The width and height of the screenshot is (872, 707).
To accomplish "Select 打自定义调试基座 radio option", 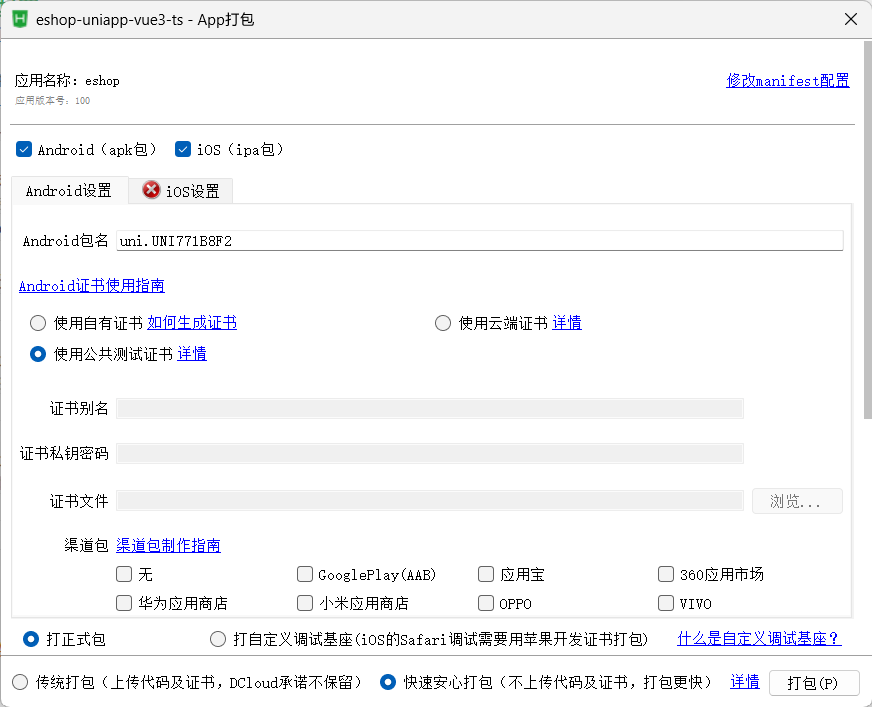I will (x=218, y=639).
